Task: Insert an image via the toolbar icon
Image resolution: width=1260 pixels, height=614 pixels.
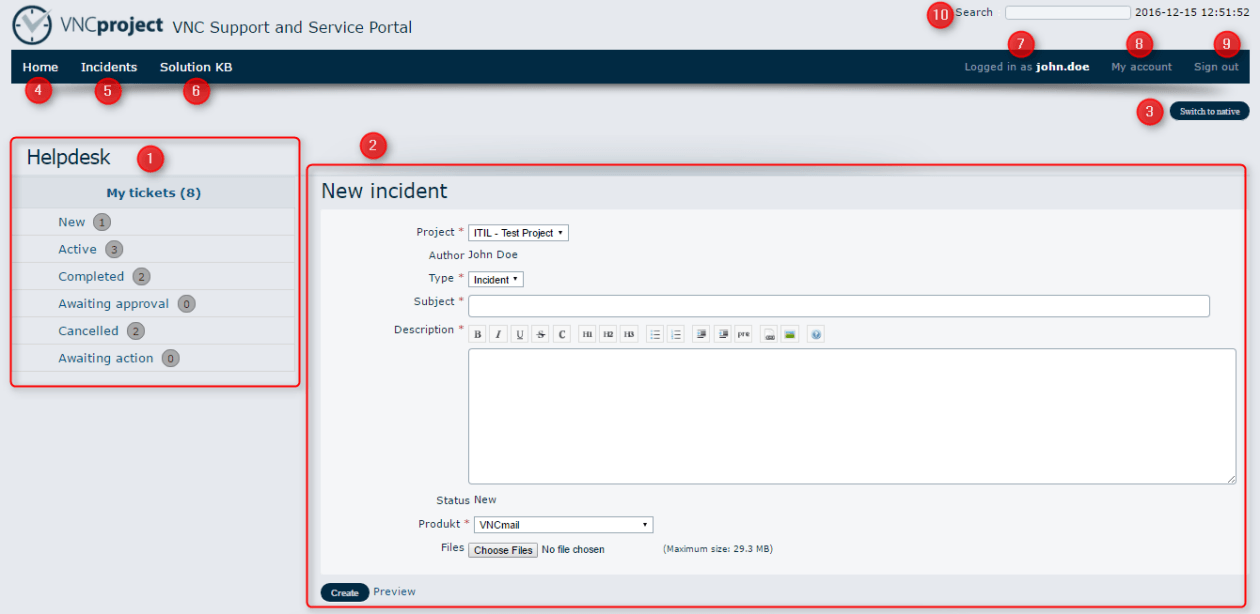Action: [x=790, y=334]
